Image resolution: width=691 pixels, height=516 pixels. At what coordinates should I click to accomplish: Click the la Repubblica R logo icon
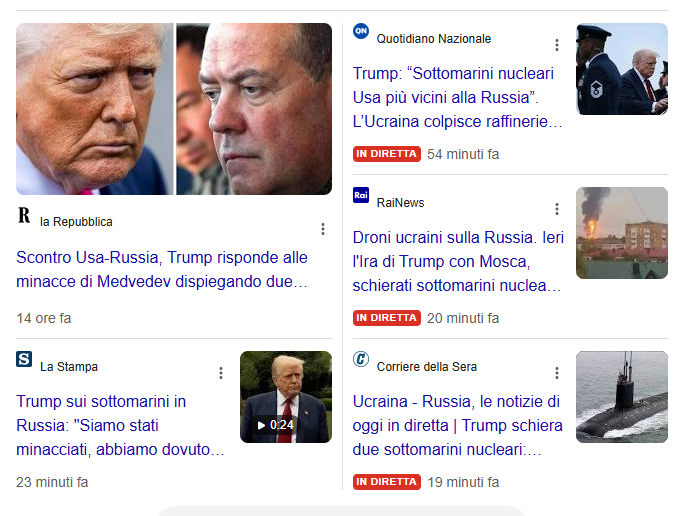(x=24, y=215)
